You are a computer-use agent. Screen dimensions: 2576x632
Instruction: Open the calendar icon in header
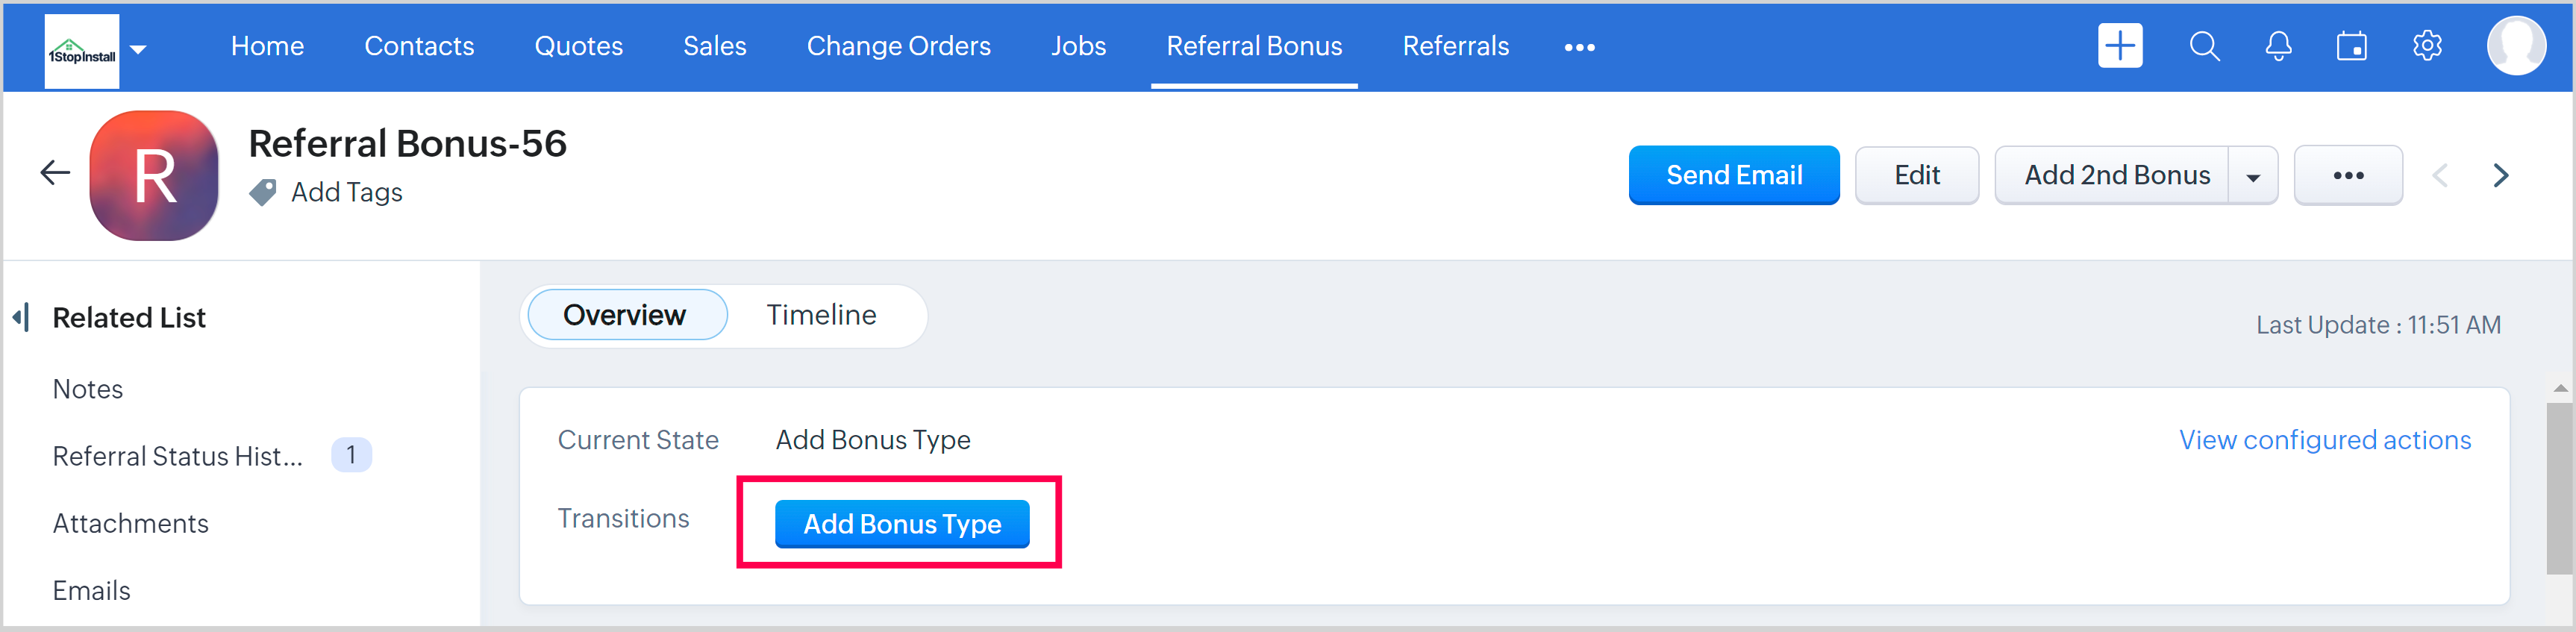point(2351,46)
